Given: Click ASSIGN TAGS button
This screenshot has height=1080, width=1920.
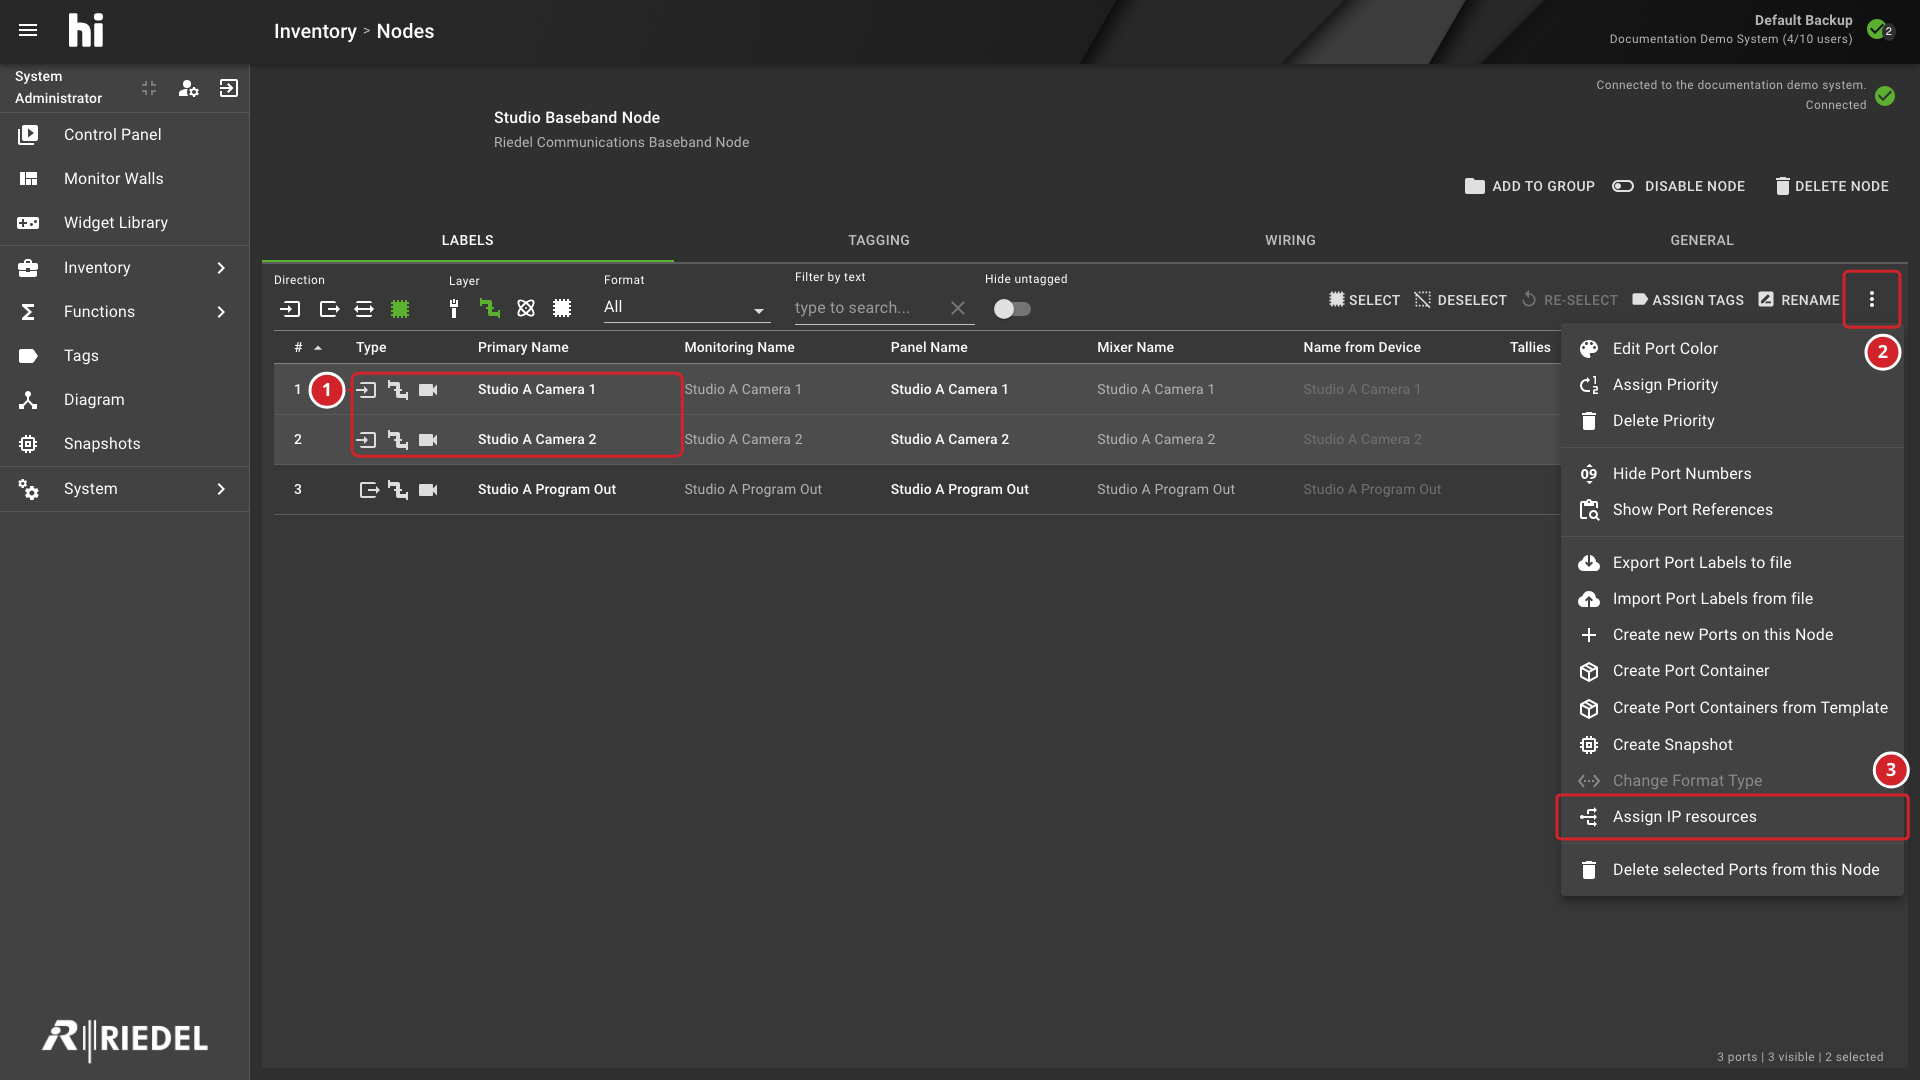Looking at the screenshot, I should (x=1688, y=300).
